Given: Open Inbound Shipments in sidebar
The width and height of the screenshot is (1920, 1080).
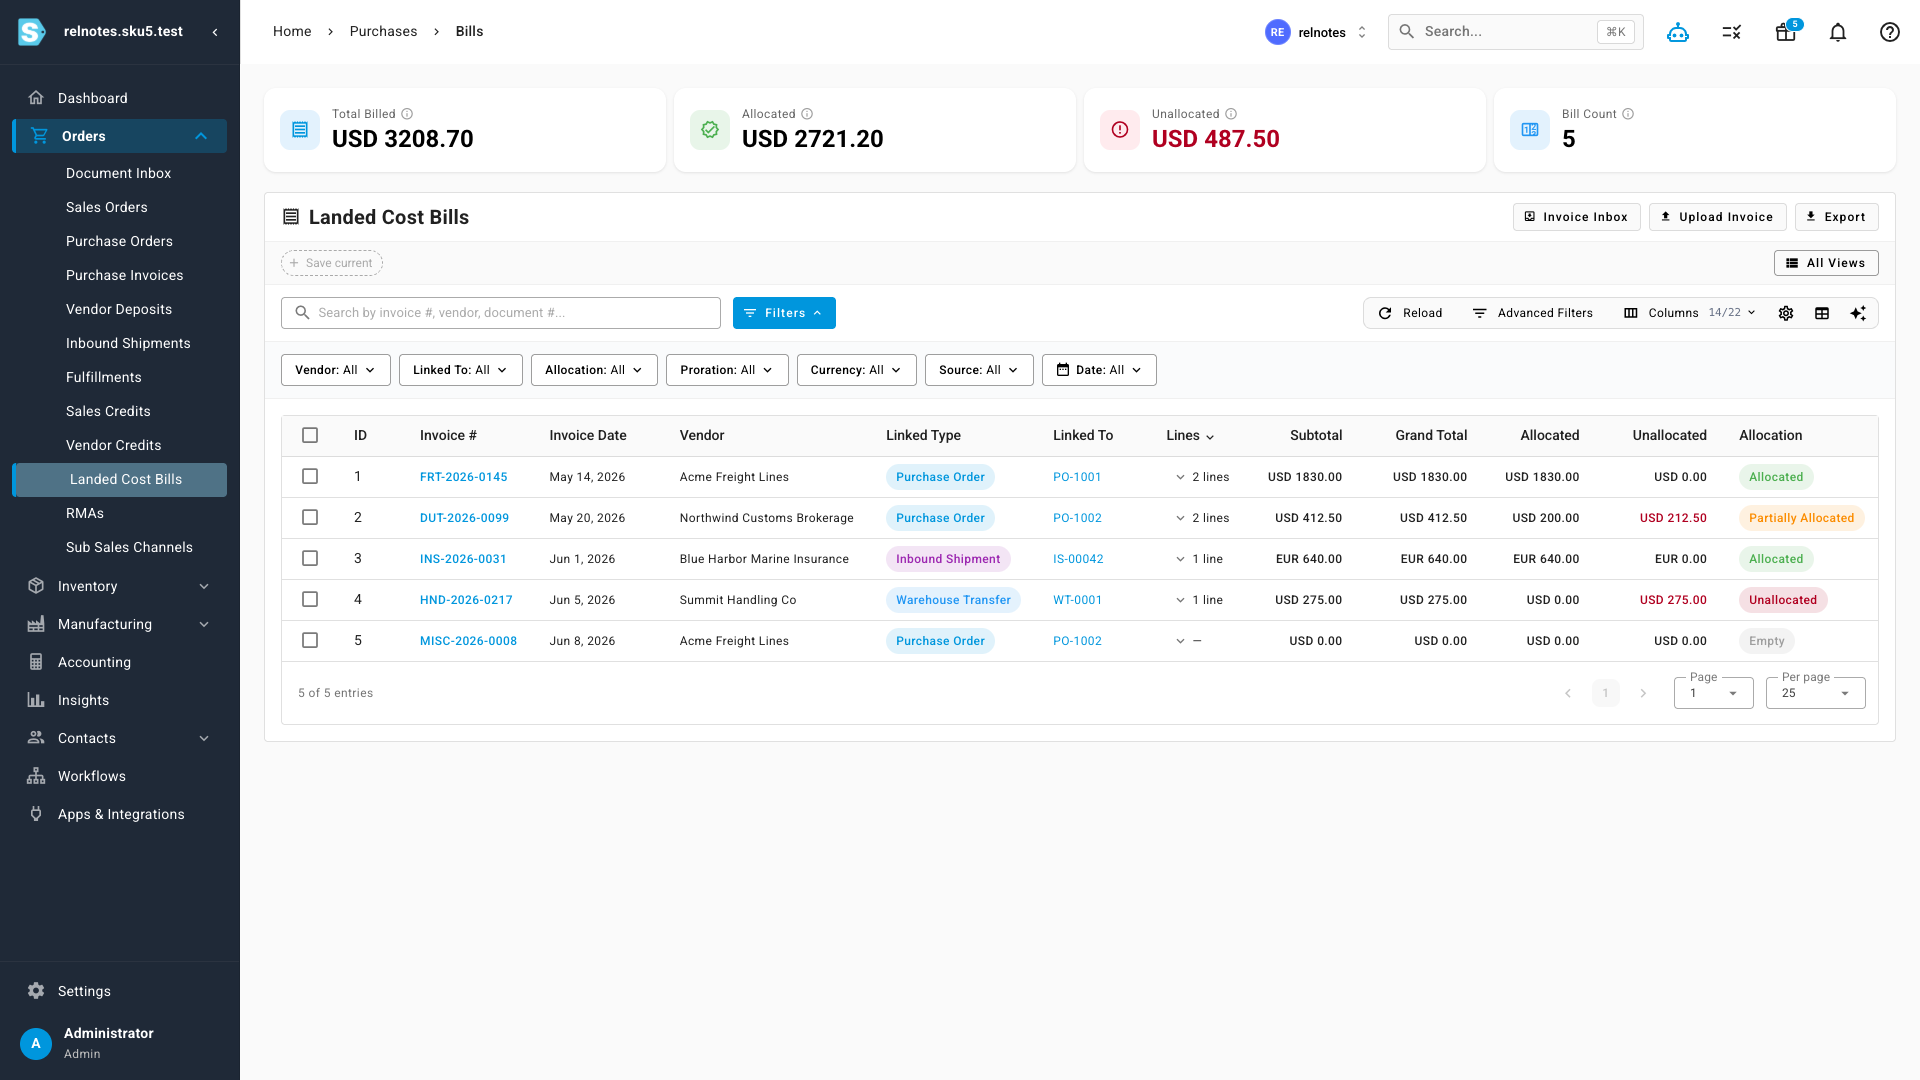Looking at the screenshot, I should click(x=128, y=343).
